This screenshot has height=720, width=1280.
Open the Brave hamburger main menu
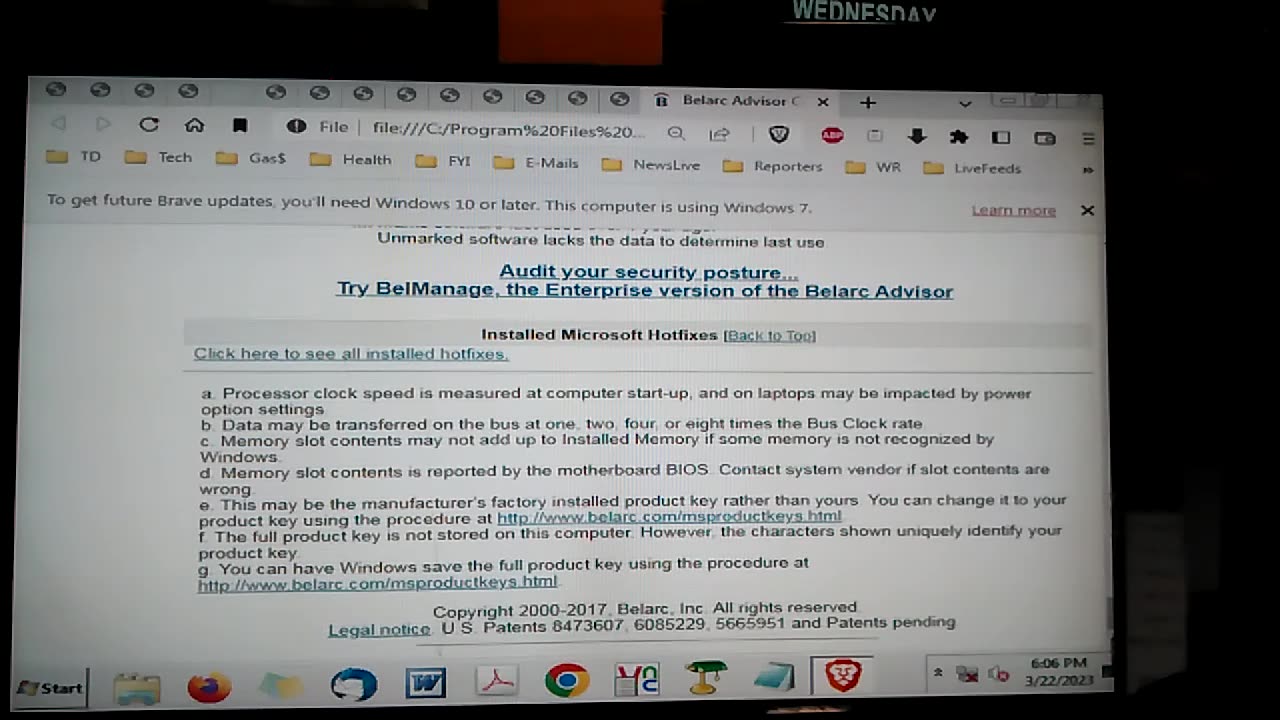(1088, 139)
